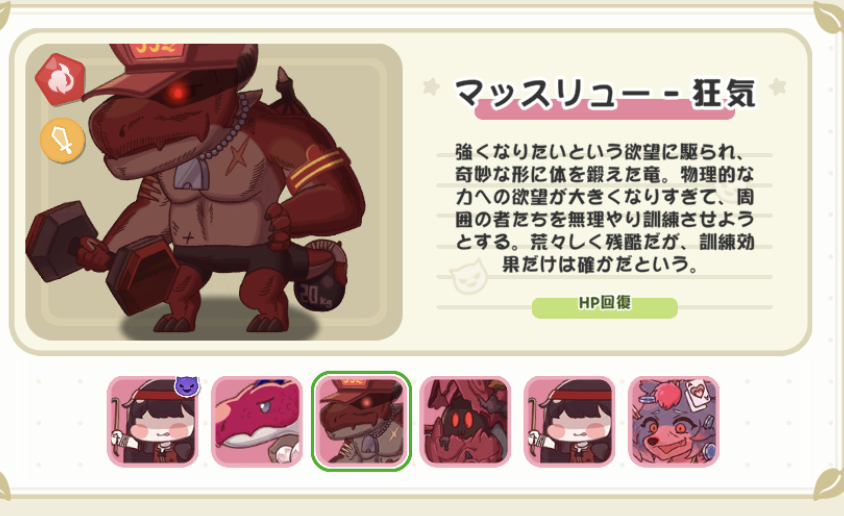This screenshot has width=844, height=516.
Task: Select the black-haired girl thumbnail without badge
Action: click(569, 421)
